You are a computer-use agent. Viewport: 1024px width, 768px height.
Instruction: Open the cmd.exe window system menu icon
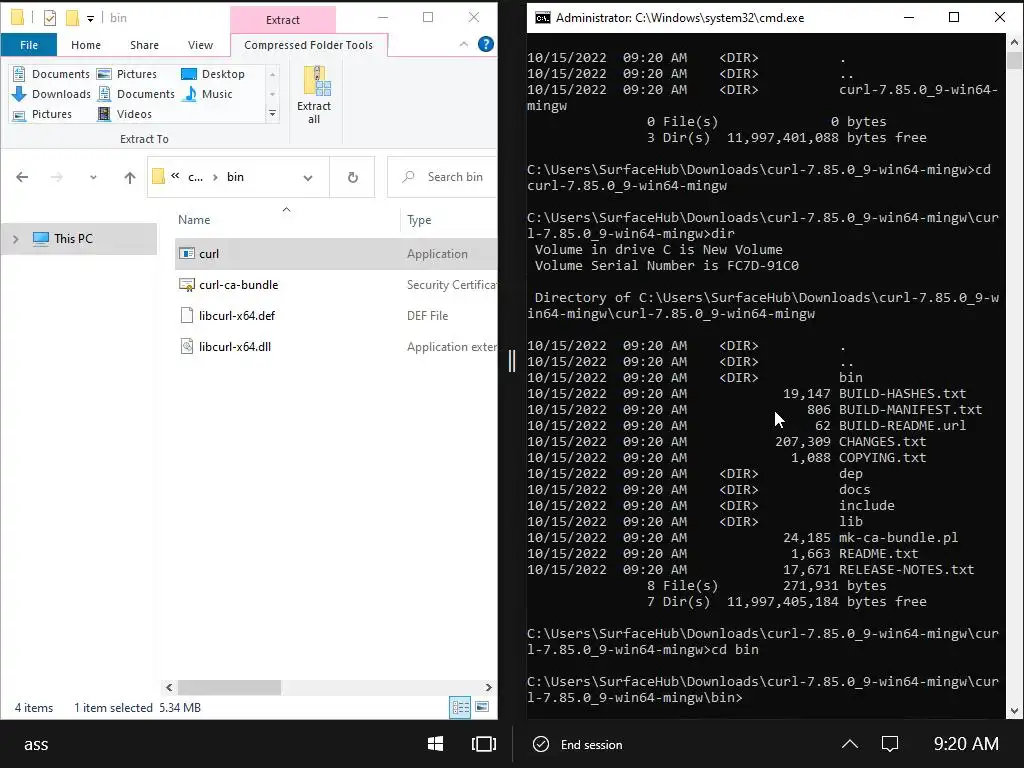tap(542, 18)
